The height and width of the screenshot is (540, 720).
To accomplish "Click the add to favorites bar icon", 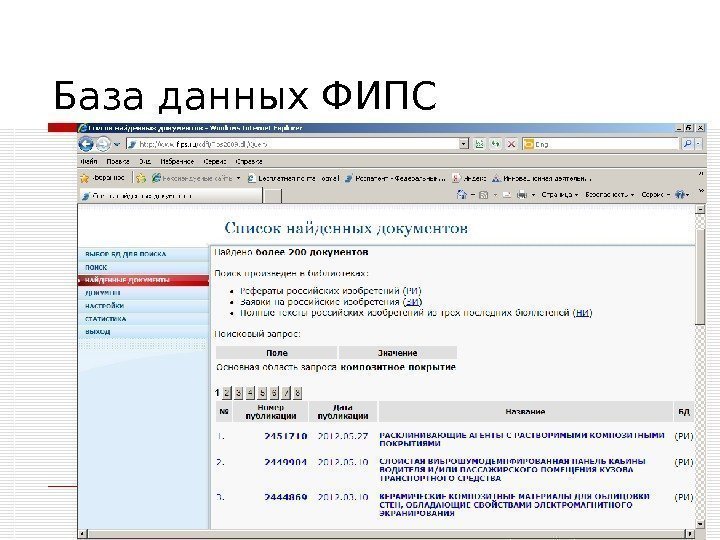I will pyautogui.click(x=141, y=178).
